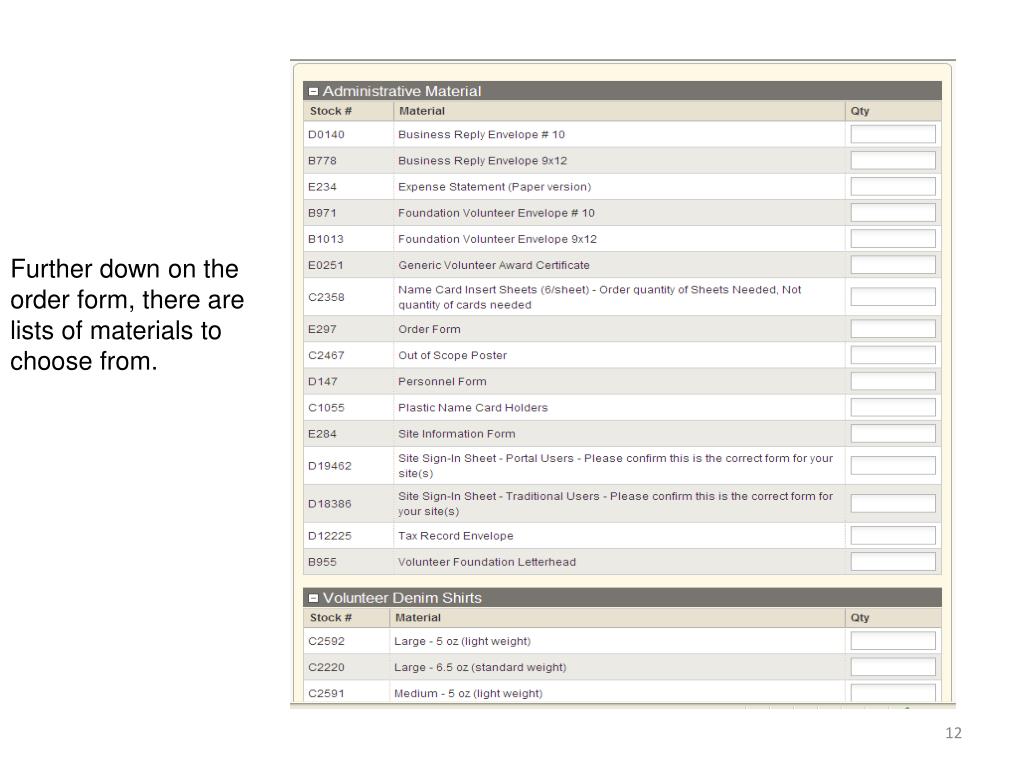Select stock number B1013

point(325,239)
